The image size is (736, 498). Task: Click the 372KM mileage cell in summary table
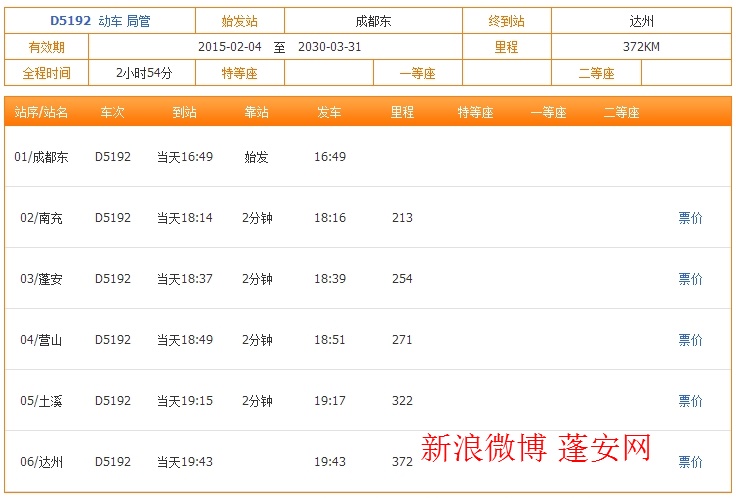click(x=640, y=47)
